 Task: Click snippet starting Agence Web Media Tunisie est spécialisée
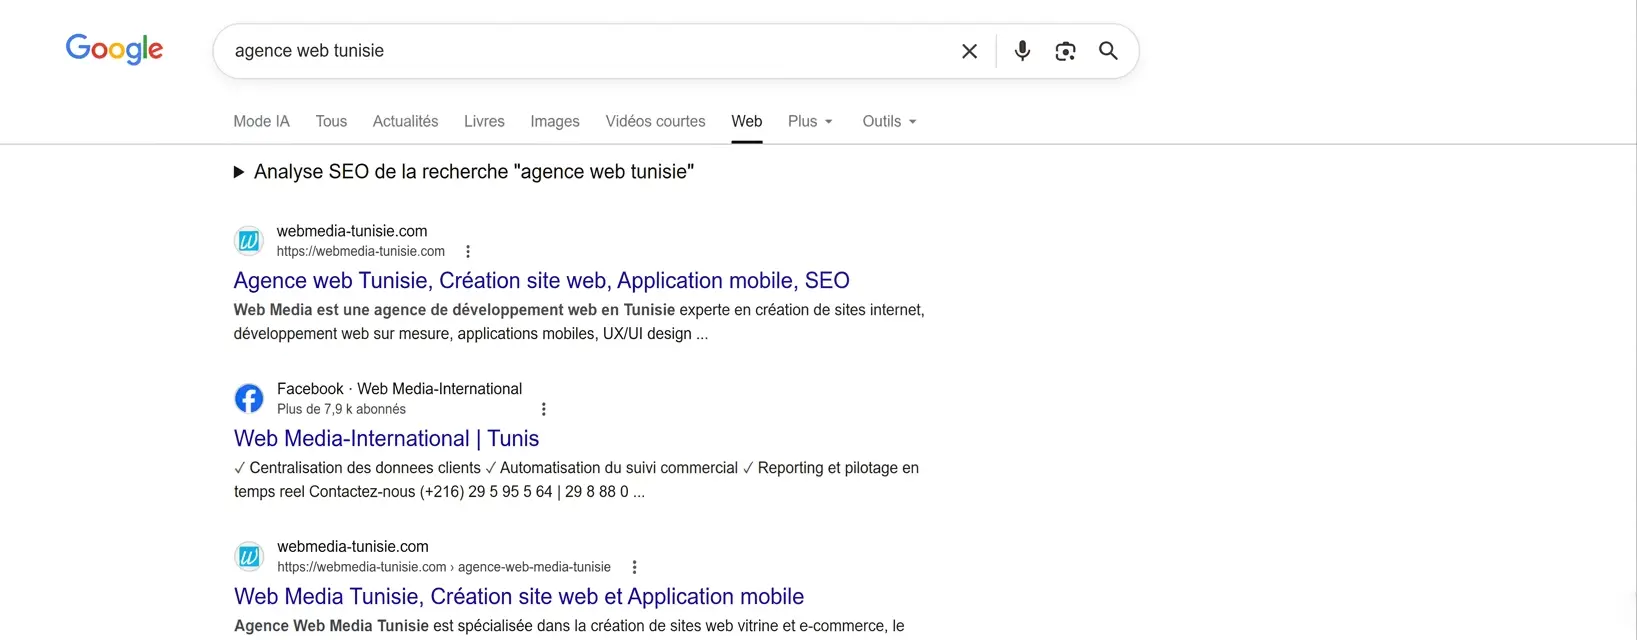pyautogui.click(x=569, y=626)
